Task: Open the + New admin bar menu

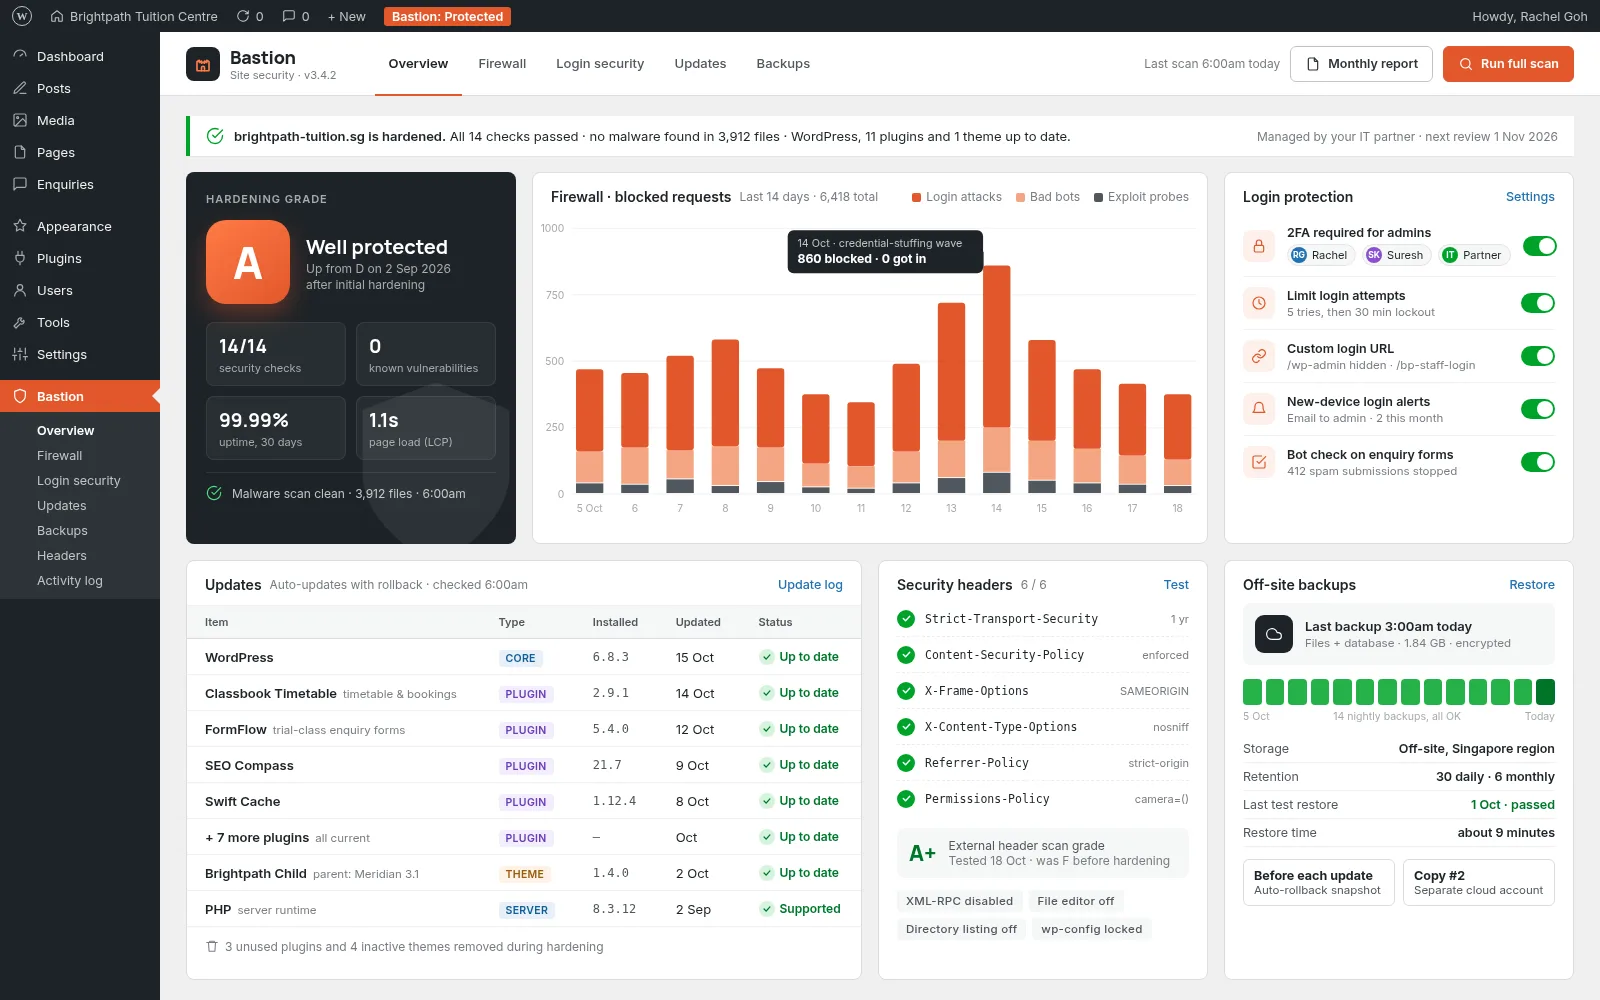Action: click(x=347, y=16)
